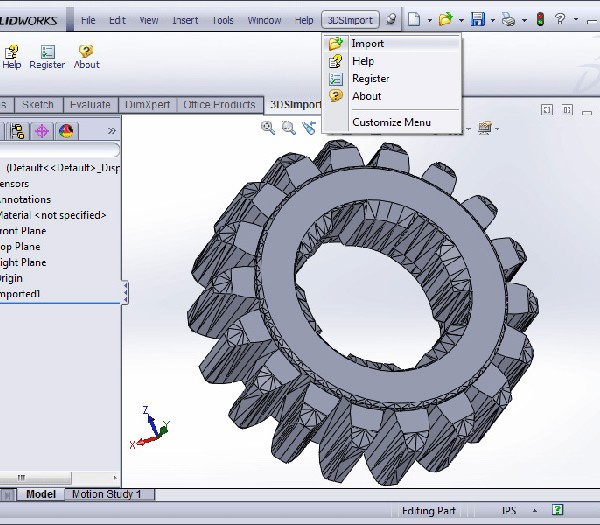Select Origin in feature tree

(11, 278)
